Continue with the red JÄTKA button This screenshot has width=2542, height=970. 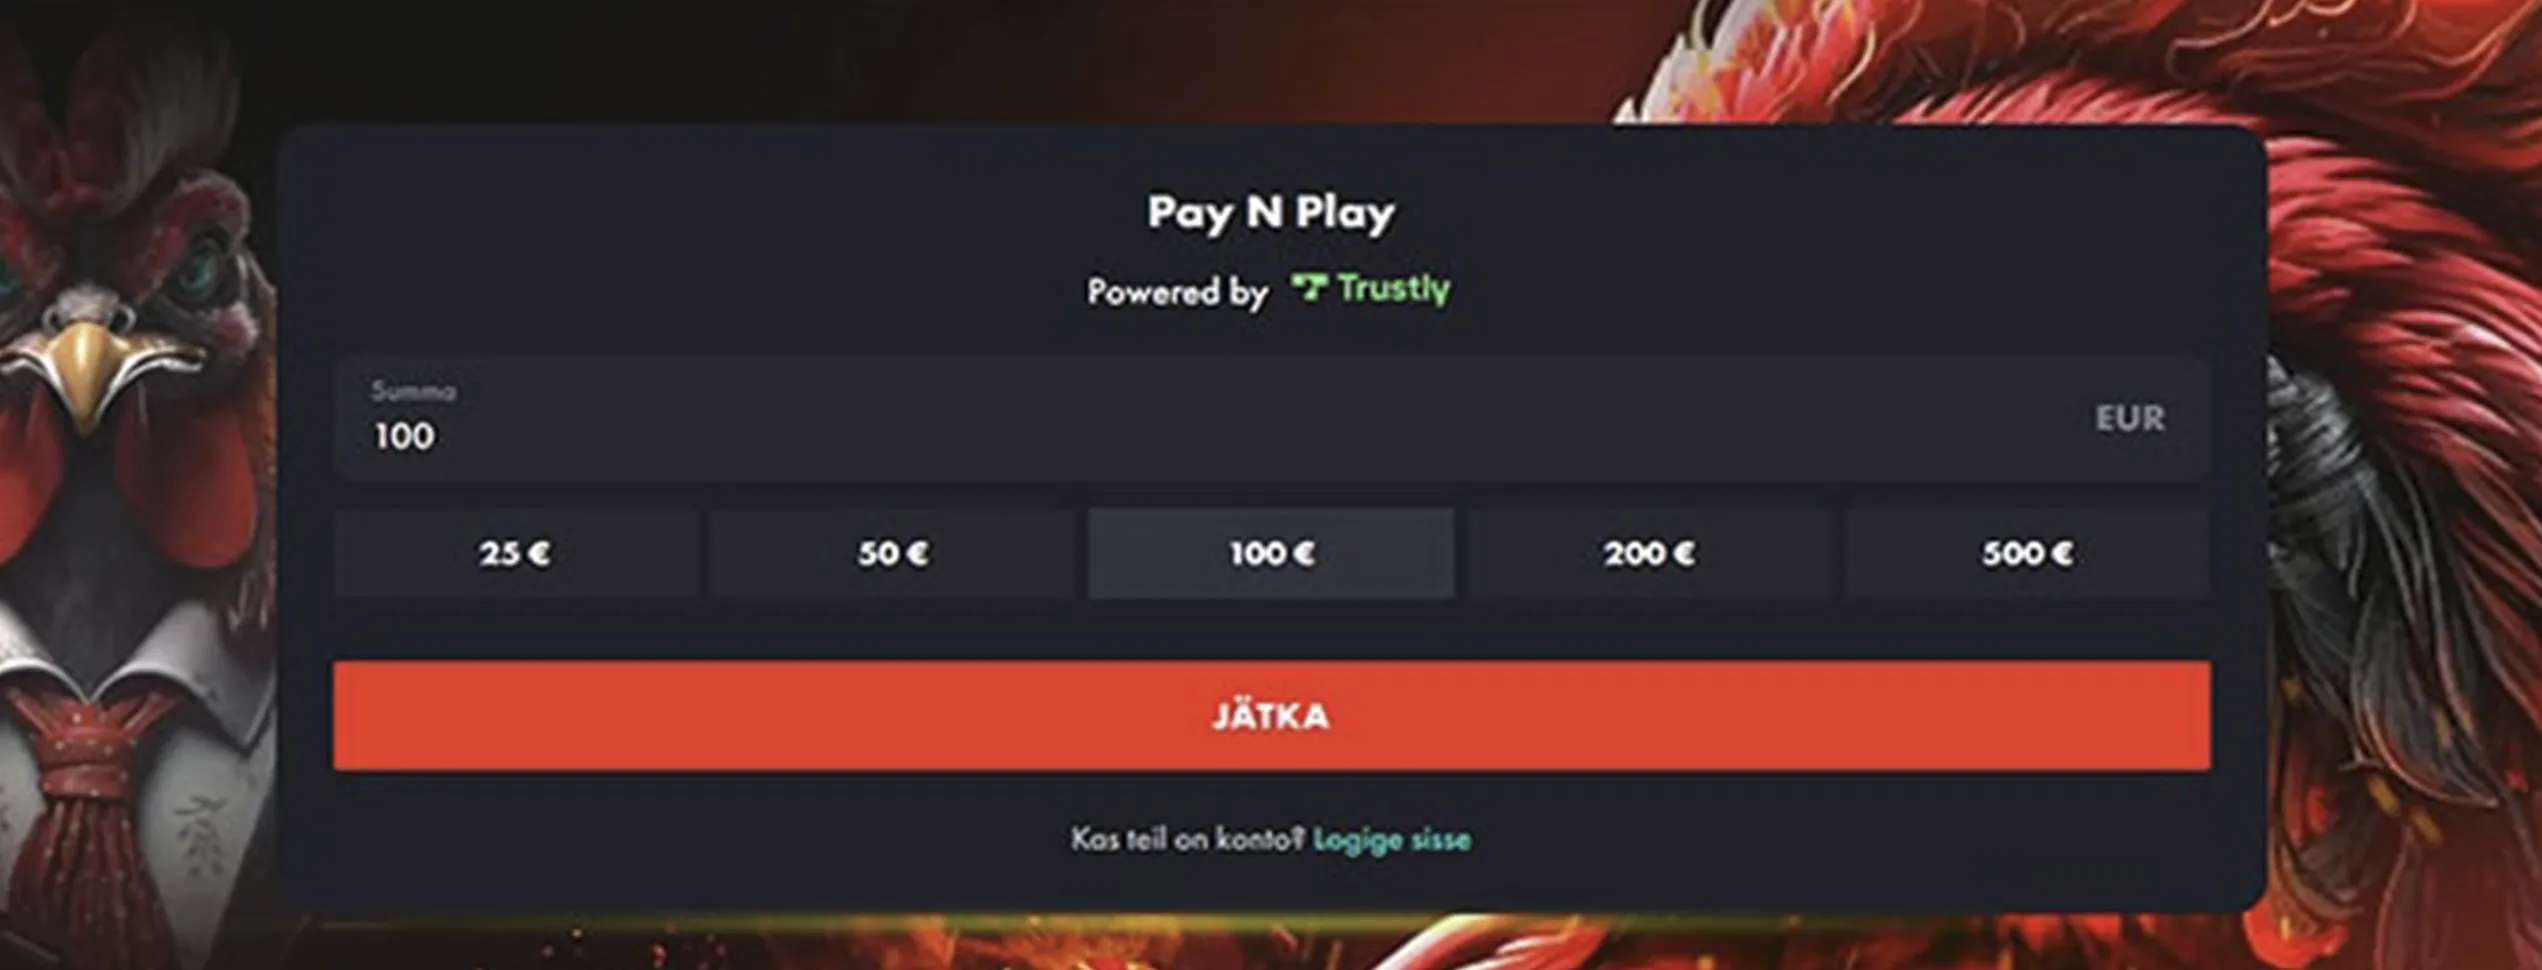(1271, 716)
